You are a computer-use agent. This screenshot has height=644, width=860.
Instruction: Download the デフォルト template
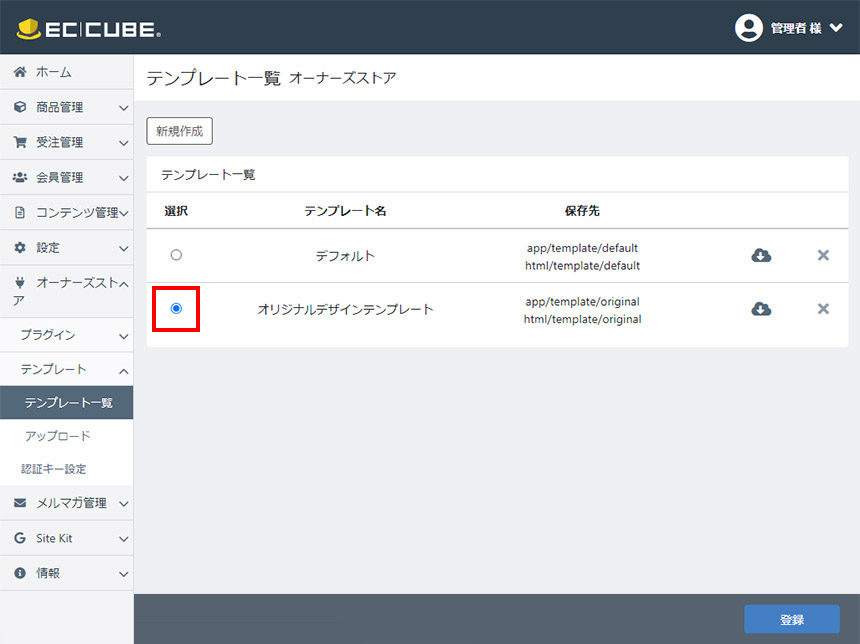[x=761, y=255]
